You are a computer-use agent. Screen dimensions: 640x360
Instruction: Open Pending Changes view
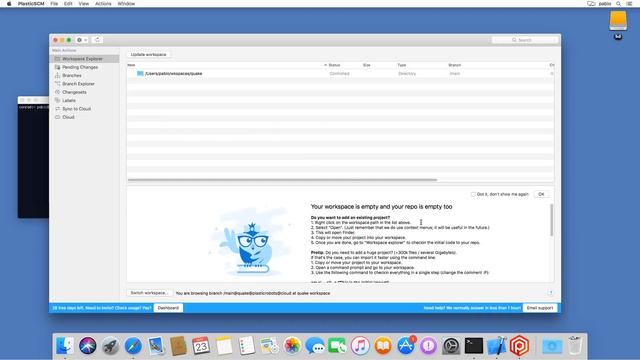pos(80,67)
